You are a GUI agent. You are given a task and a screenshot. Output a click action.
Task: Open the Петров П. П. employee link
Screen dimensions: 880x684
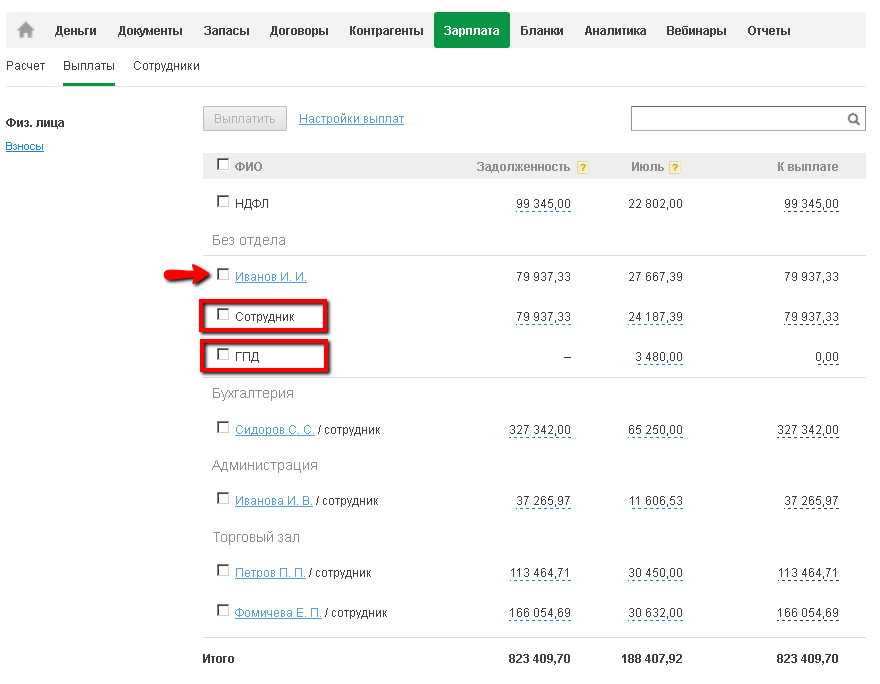pos(270,573)
